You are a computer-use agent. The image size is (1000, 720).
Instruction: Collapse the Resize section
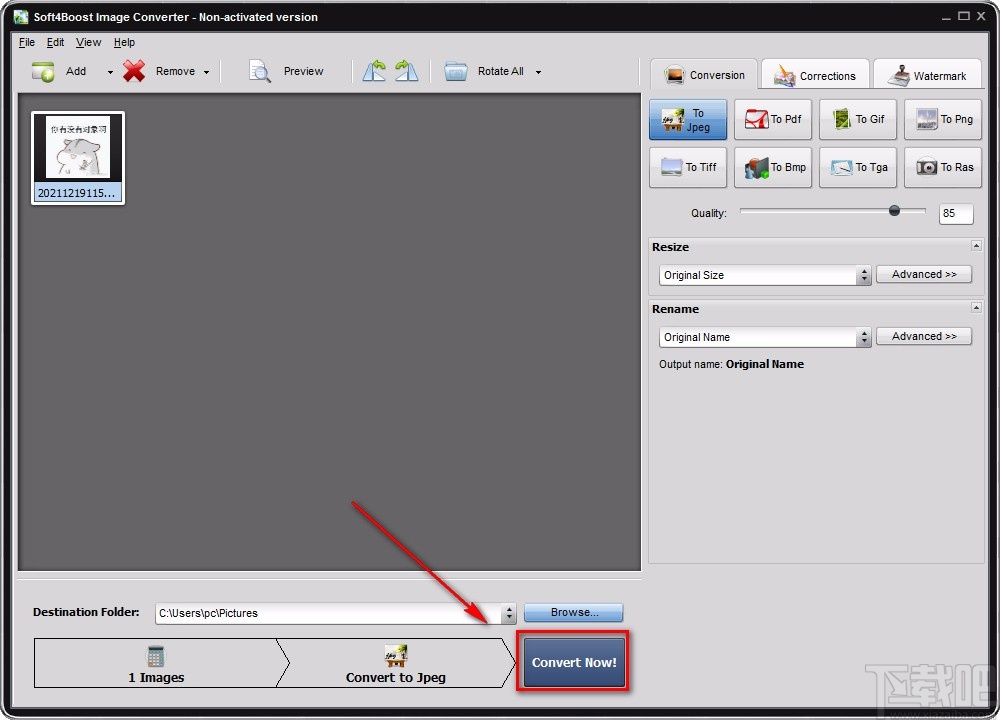[976, 246]
